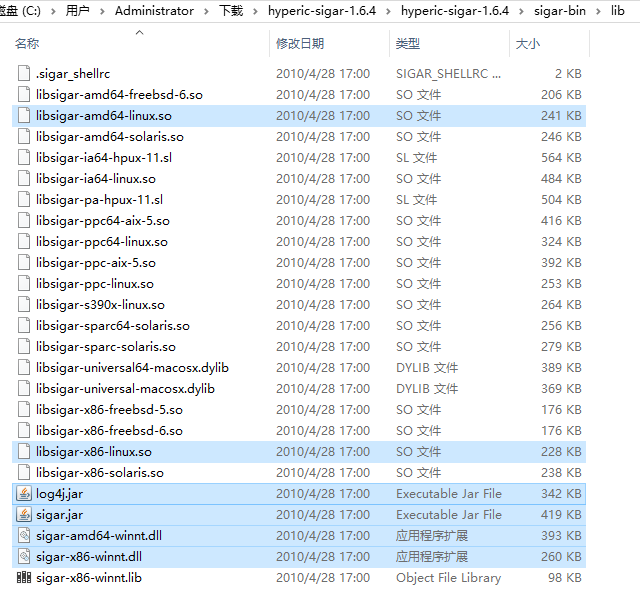This screenshot has width=640, height=599.
Task: Navigate to the sigar-bin breadcrumb folder
Action: pos(560,11)
